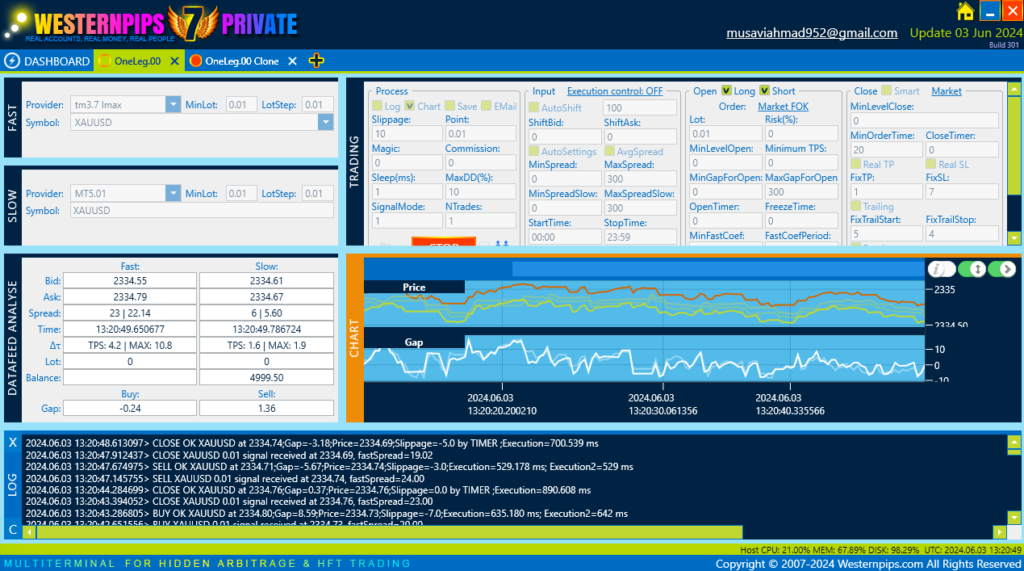This screenshot has height=571, width=1024.
Task: Enable the Trailing checkbox
Action: pyautogui.click(x=856, y=206)
